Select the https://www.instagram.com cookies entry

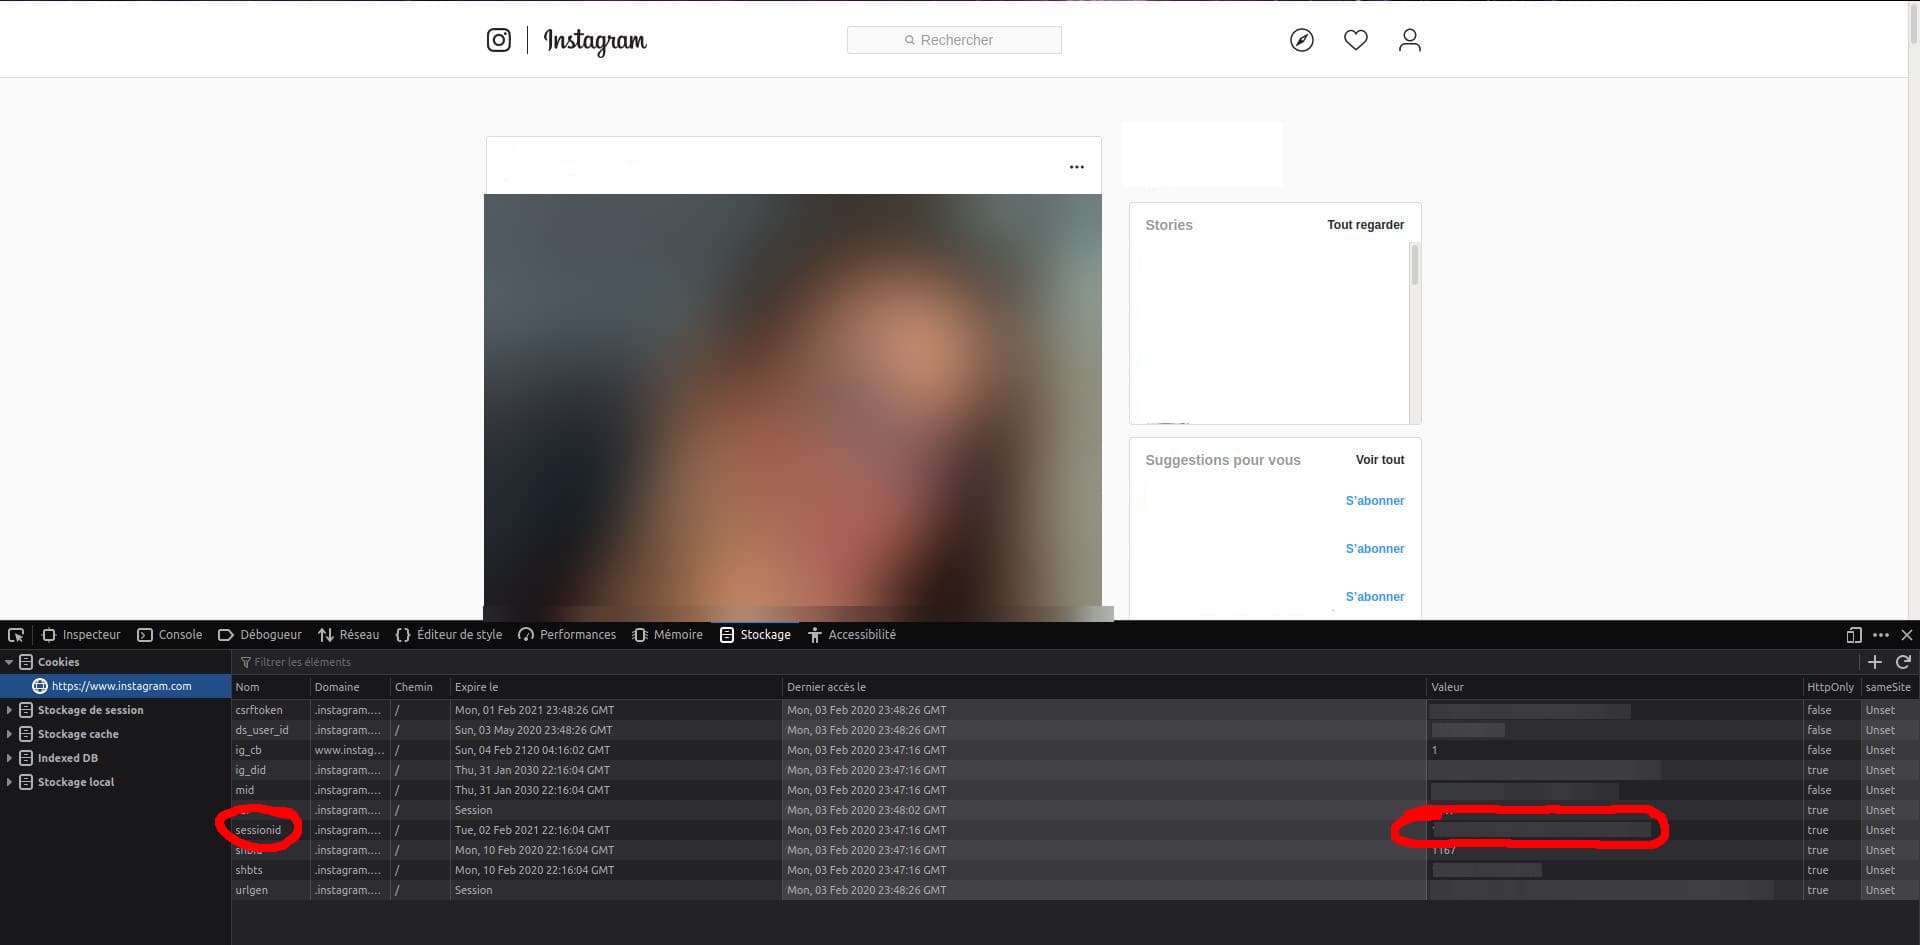(121, 686)
